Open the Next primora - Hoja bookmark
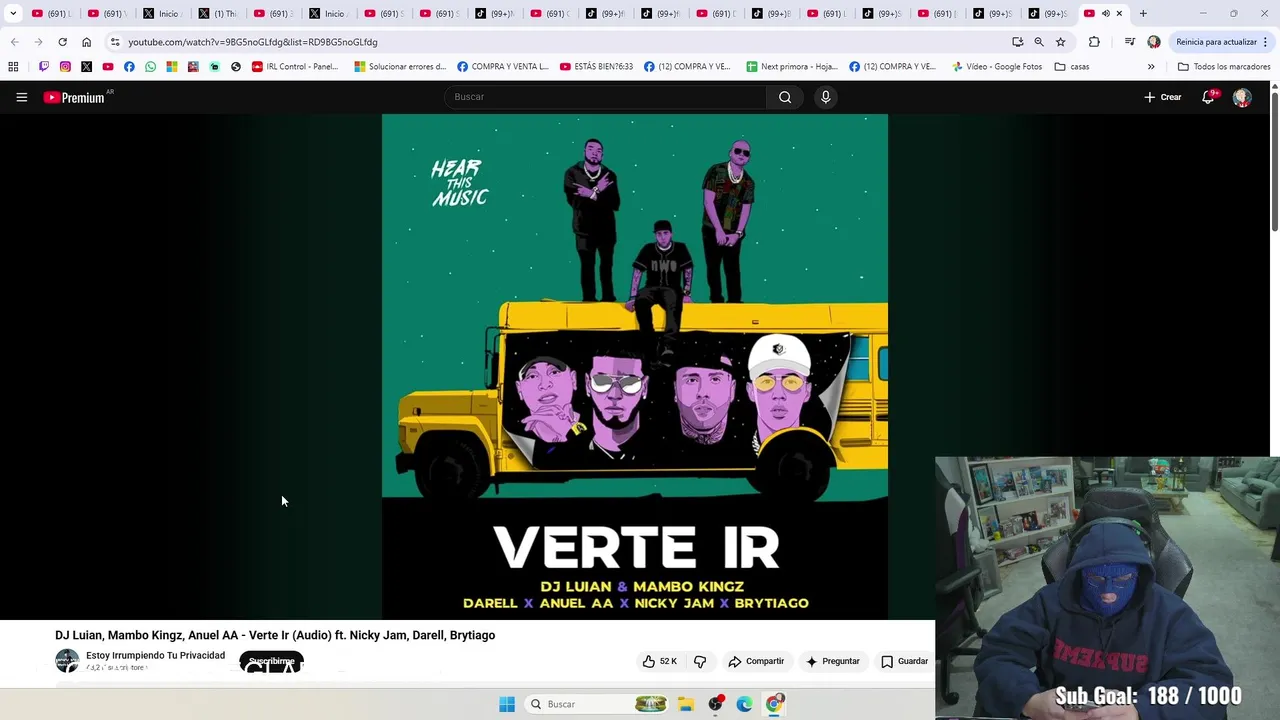 click(x=792, y=67)
